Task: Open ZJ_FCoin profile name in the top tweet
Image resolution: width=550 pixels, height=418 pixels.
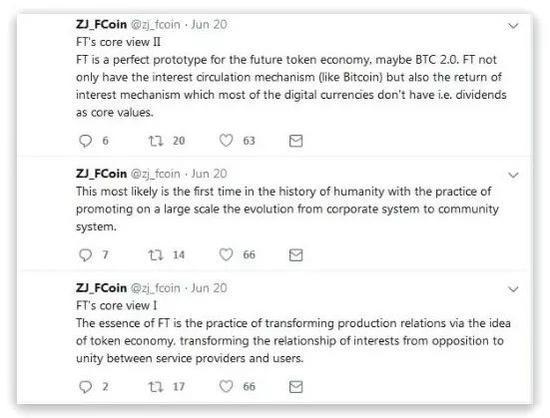Action: tap(101, 24)
